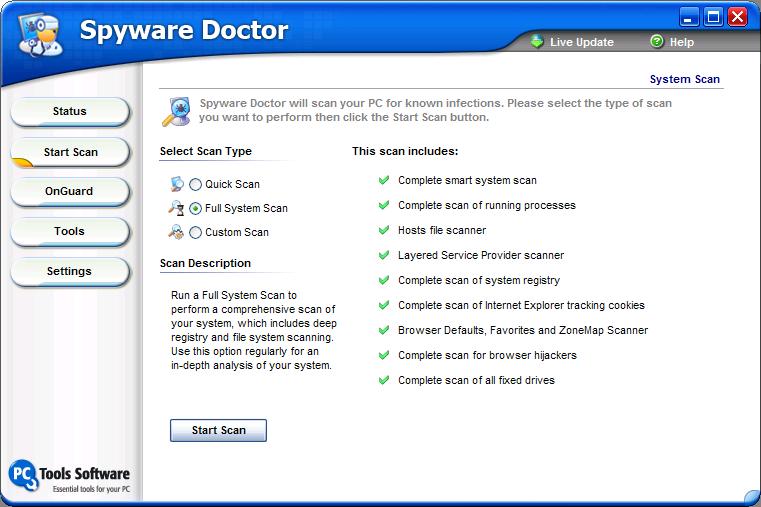Click the System Scan magnifier bug icon
This screenshot has width=761, height=507.
coord(176,112)
